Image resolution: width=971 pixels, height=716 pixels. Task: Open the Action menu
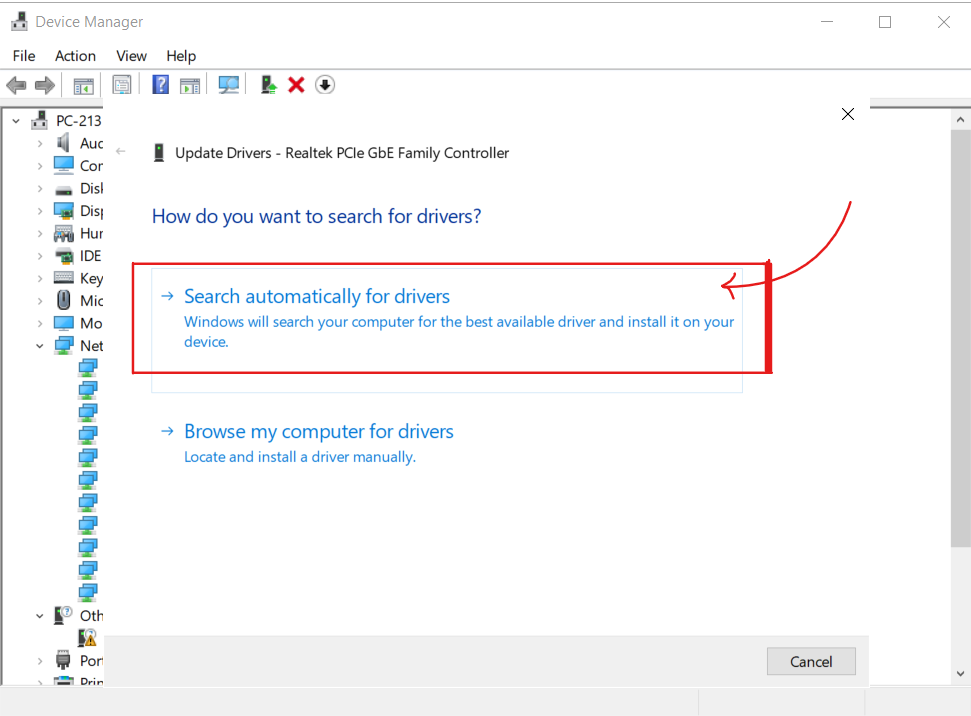[x=75, y=56]
